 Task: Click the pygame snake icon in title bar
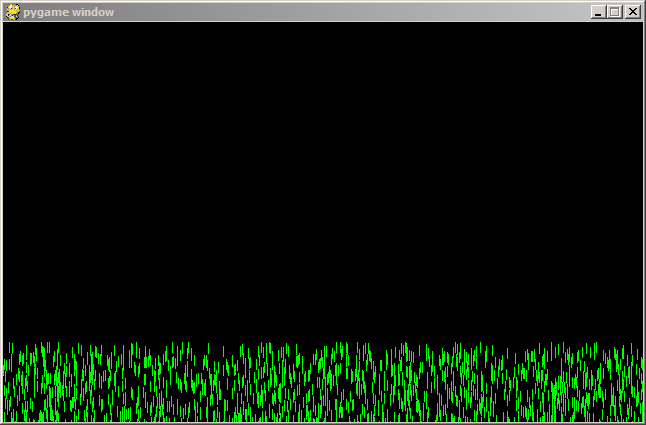pyautogui.click(x=13, y=12)
